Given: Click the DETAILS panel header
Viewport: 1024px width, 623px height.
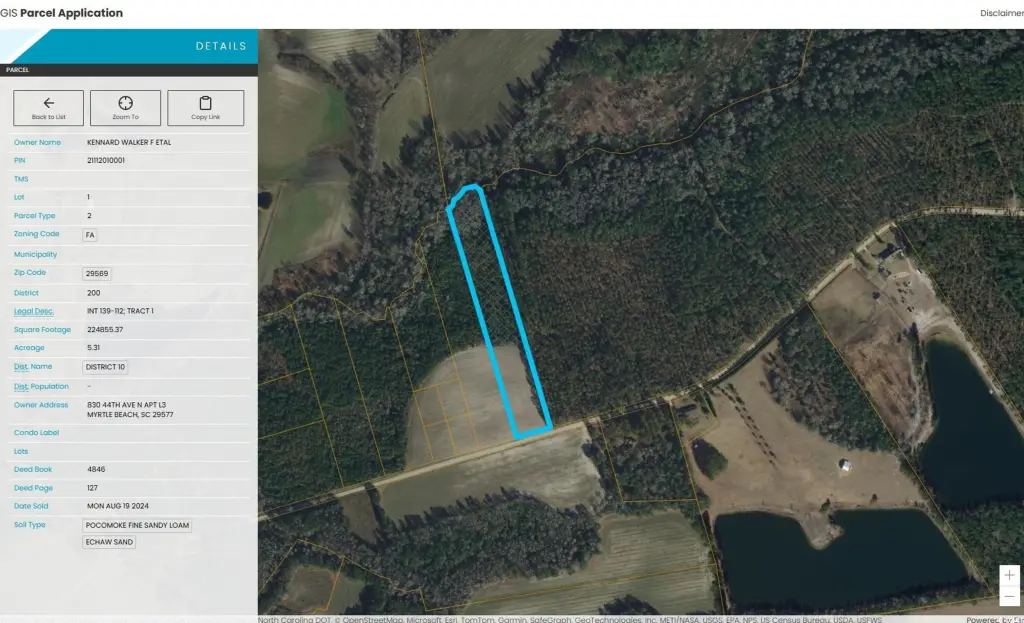Looking at the screenshot, I should click(221, 46).
